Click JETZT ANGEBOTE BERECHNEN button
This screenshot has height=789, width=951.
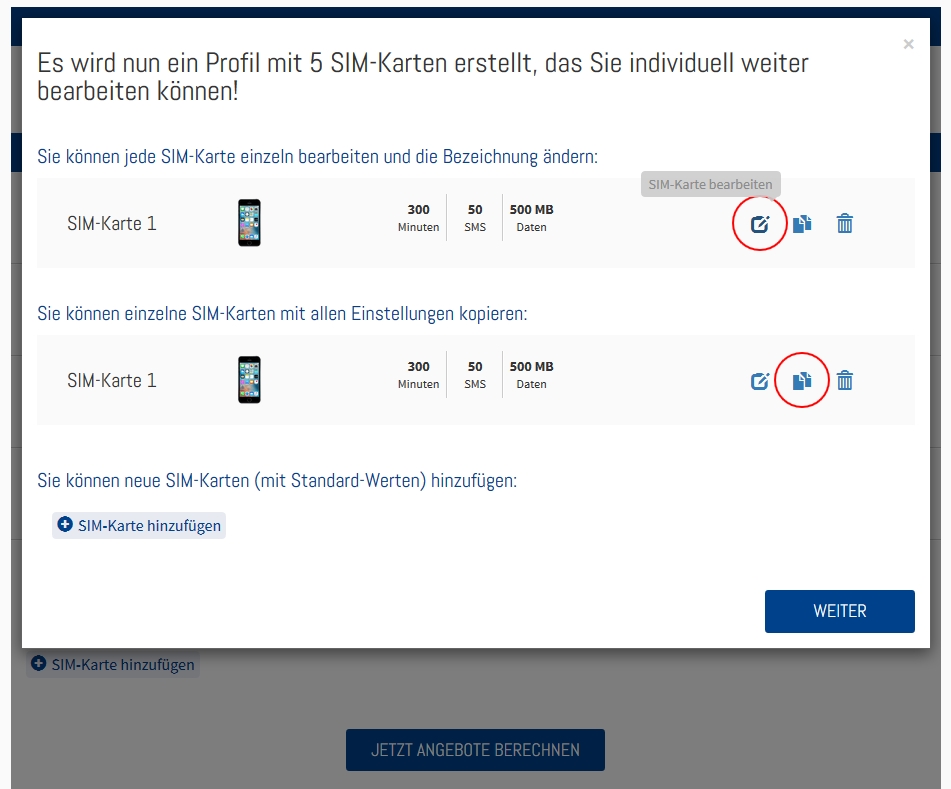(x=475, y=750)
